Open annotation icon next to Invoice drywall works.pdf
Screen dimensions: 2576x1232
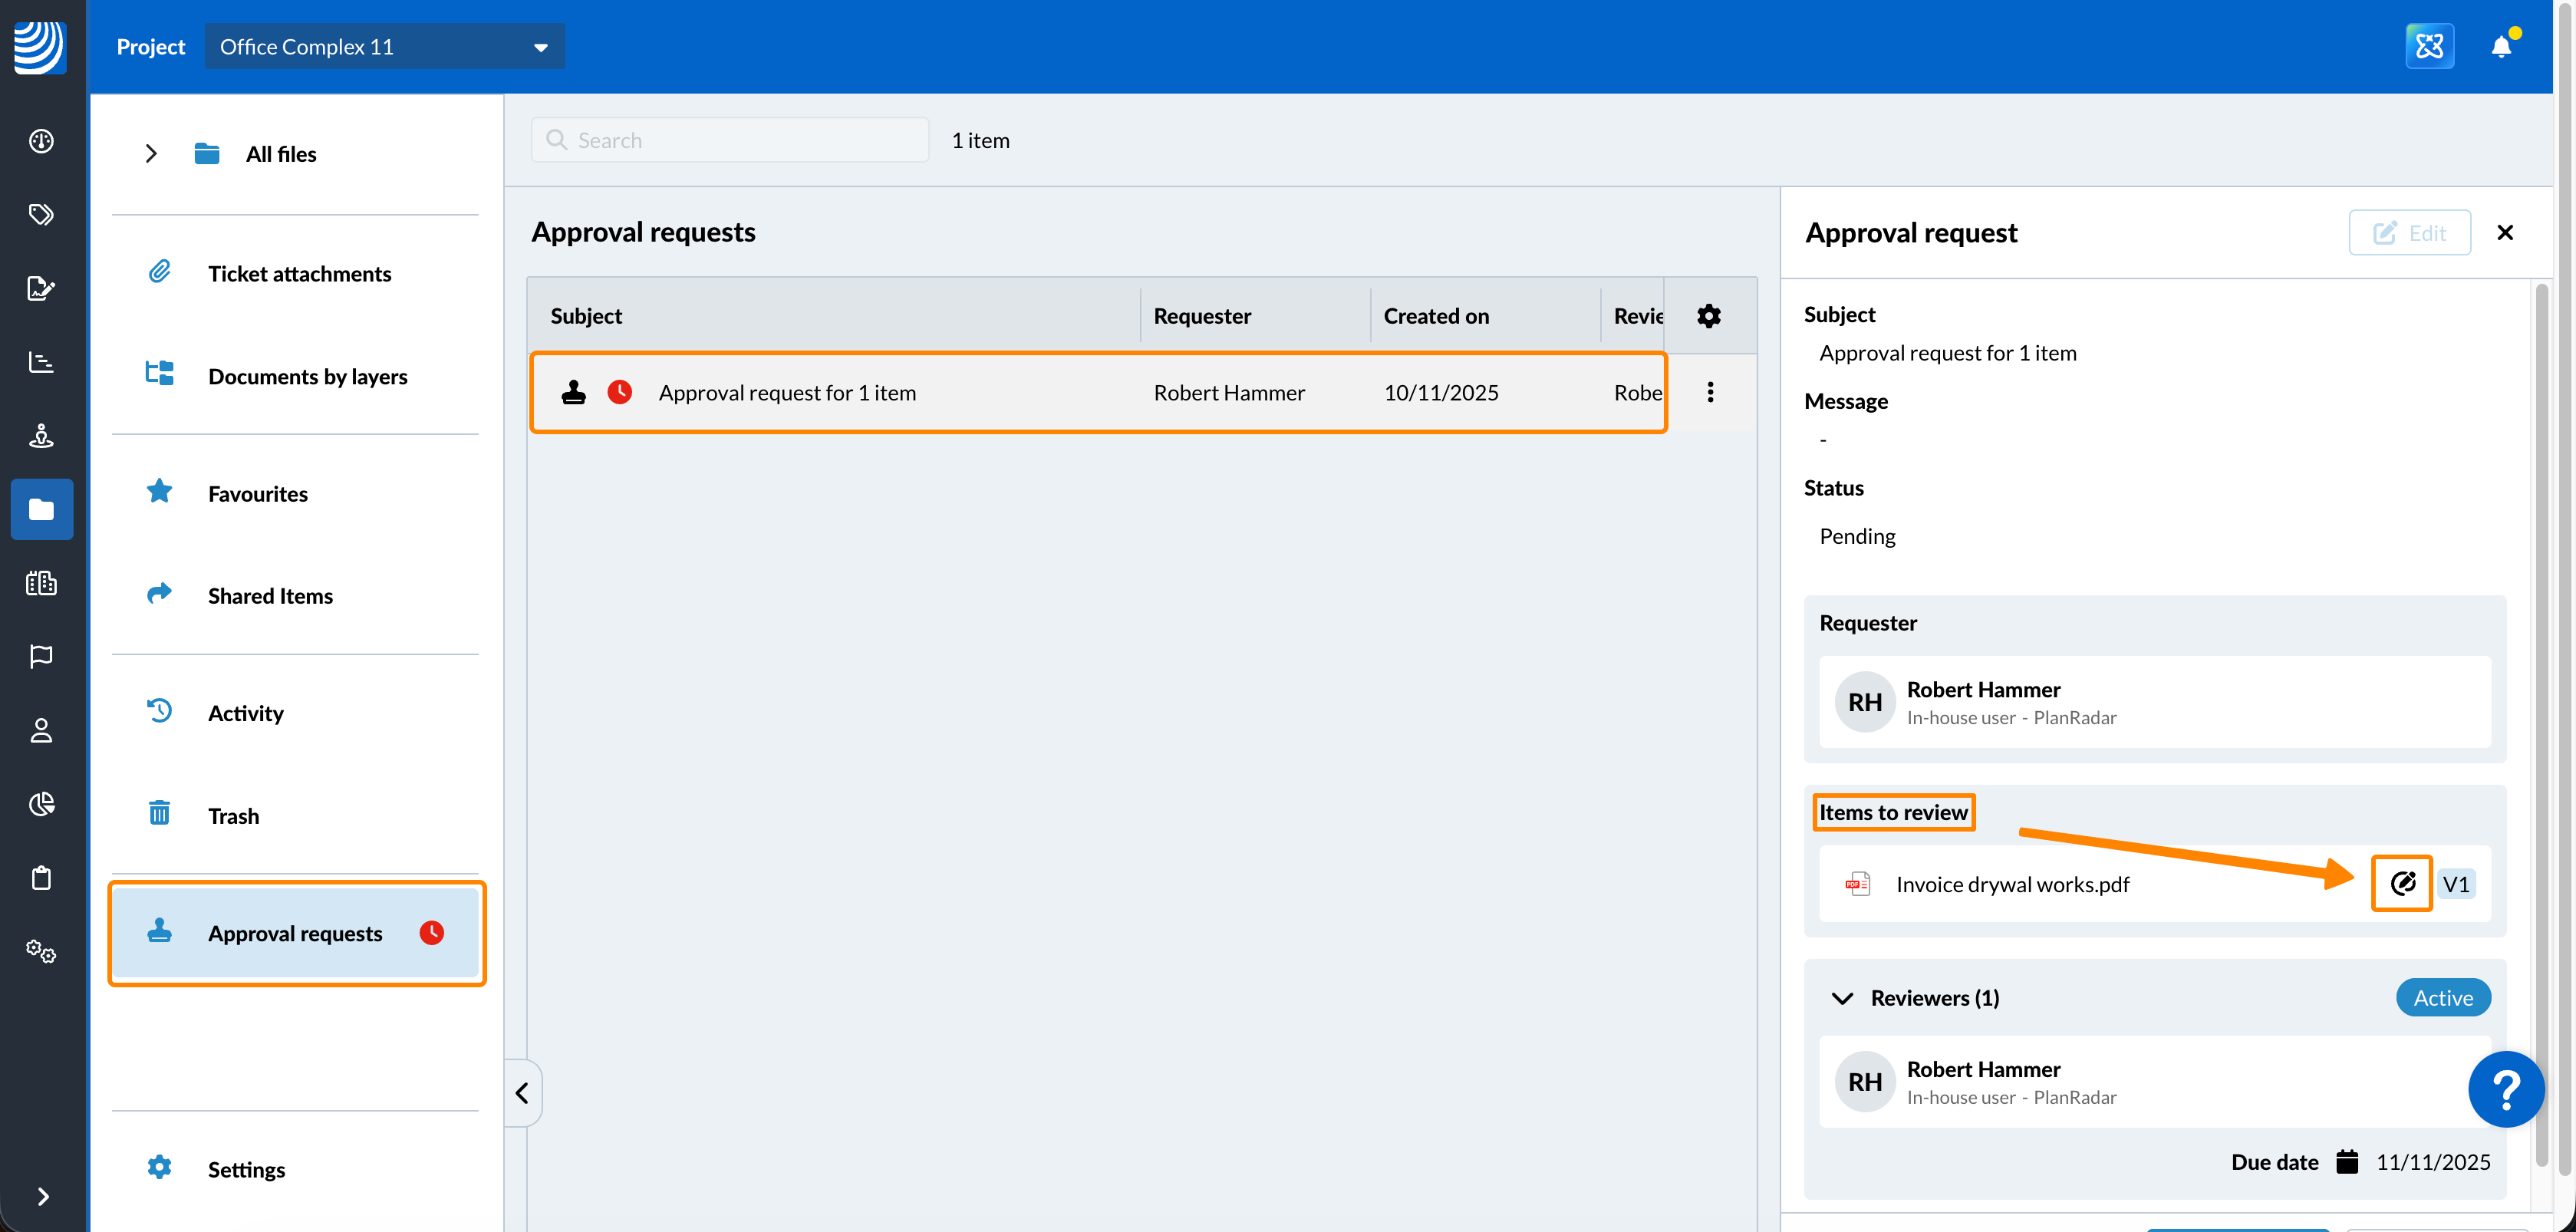[x=2402, y=883]
